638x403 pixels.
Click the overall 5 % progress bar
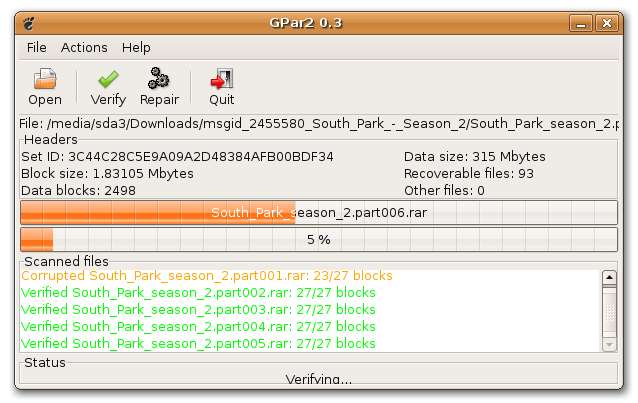click(x=319, y=239)
